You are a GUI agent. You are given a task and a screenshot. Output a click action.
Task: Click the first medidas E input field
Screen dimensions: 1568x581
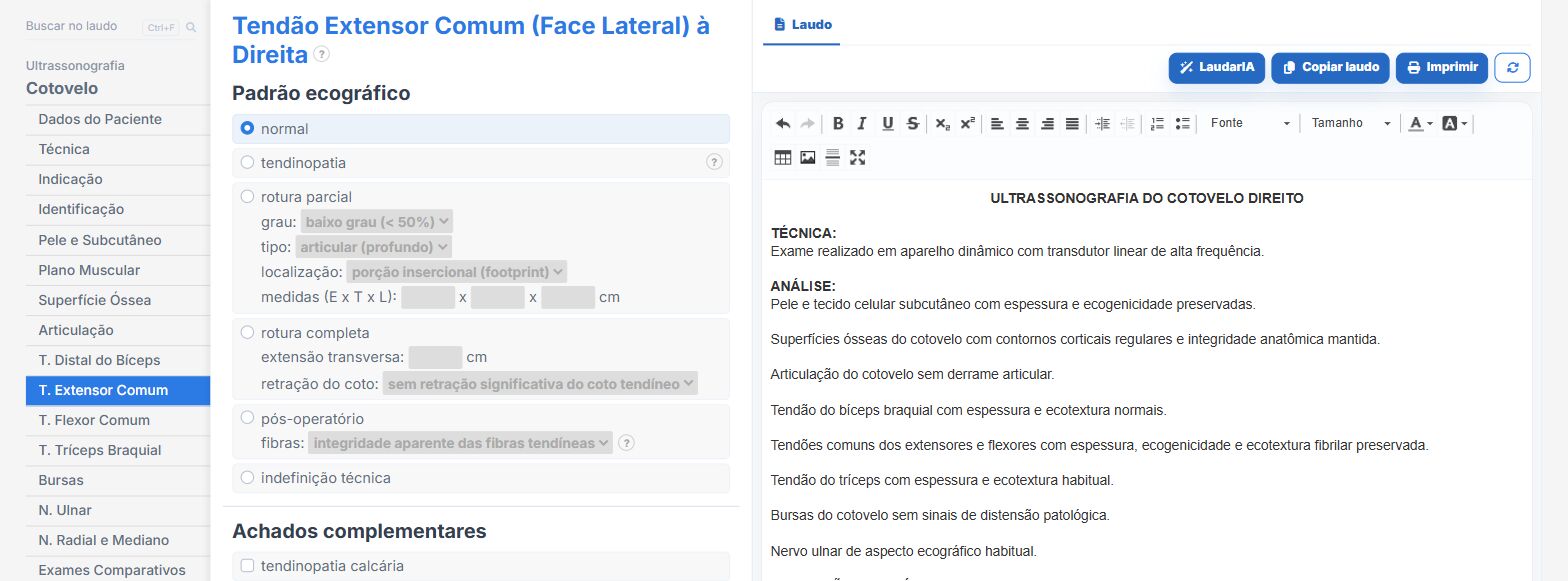coord(428,297)
